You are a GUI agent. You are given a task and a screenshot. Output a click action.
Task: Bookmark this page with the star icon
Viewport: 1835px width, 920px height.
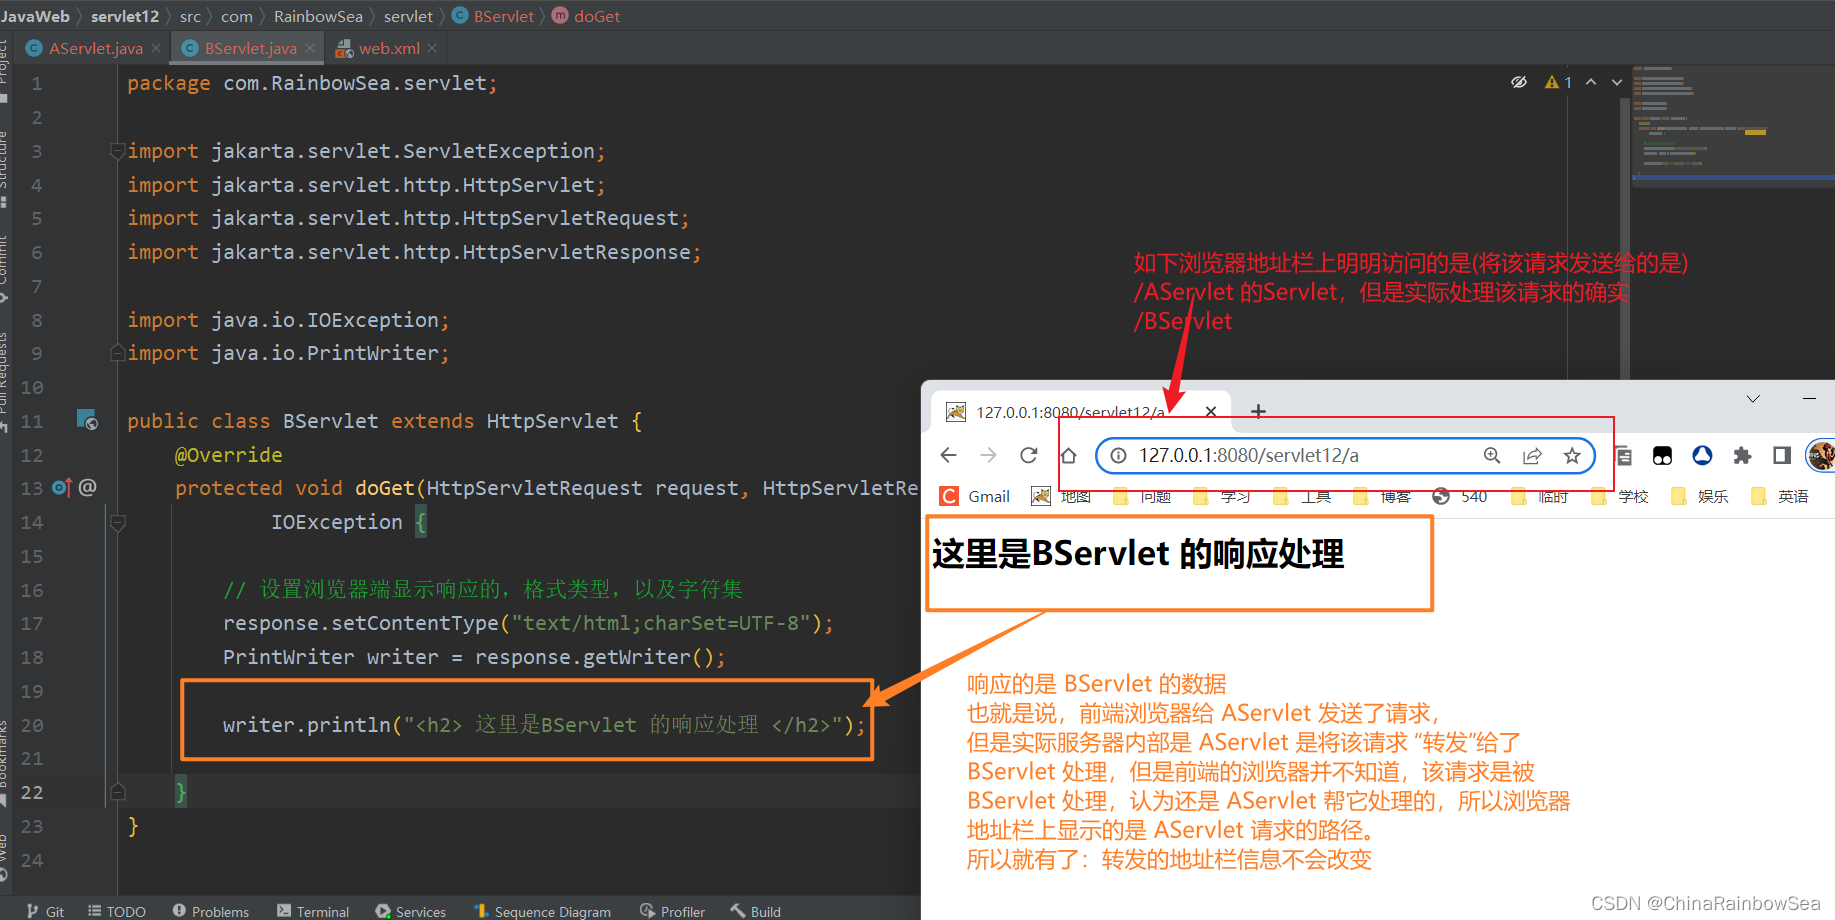pos(1572,456)
